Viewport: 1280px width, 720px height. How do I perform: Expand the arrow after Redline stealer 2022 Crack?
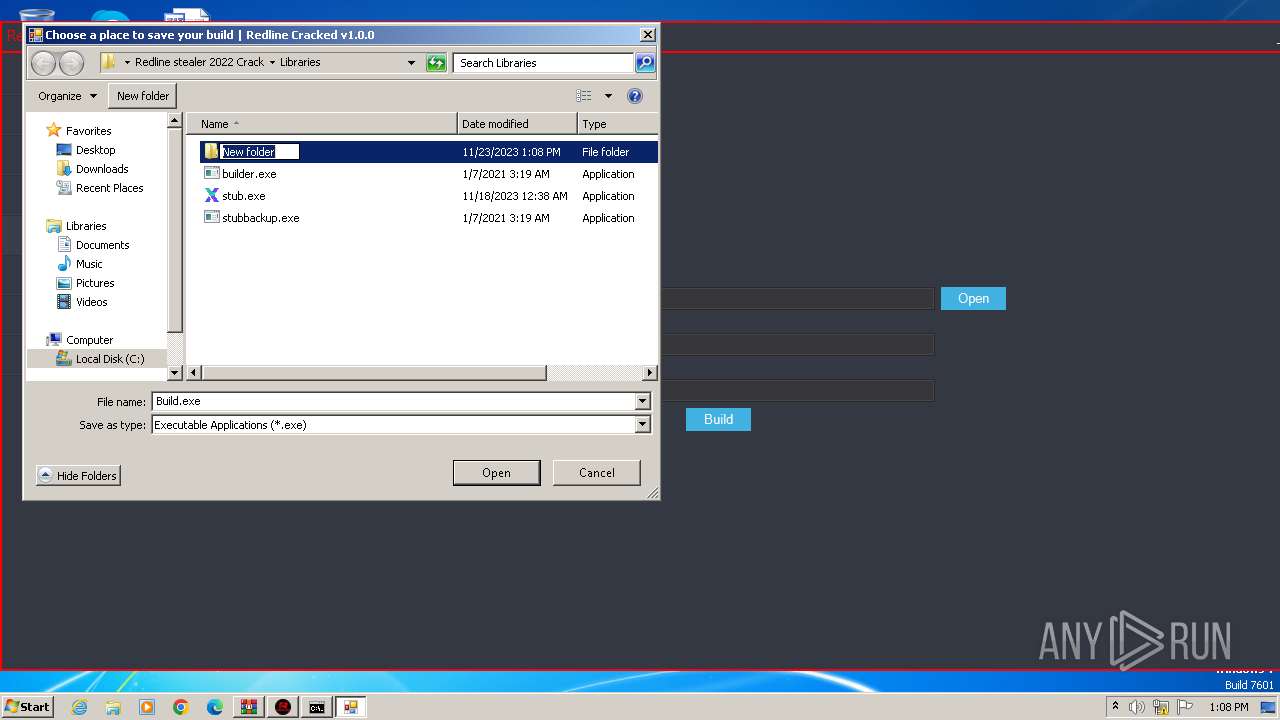[x=272, y=62]
